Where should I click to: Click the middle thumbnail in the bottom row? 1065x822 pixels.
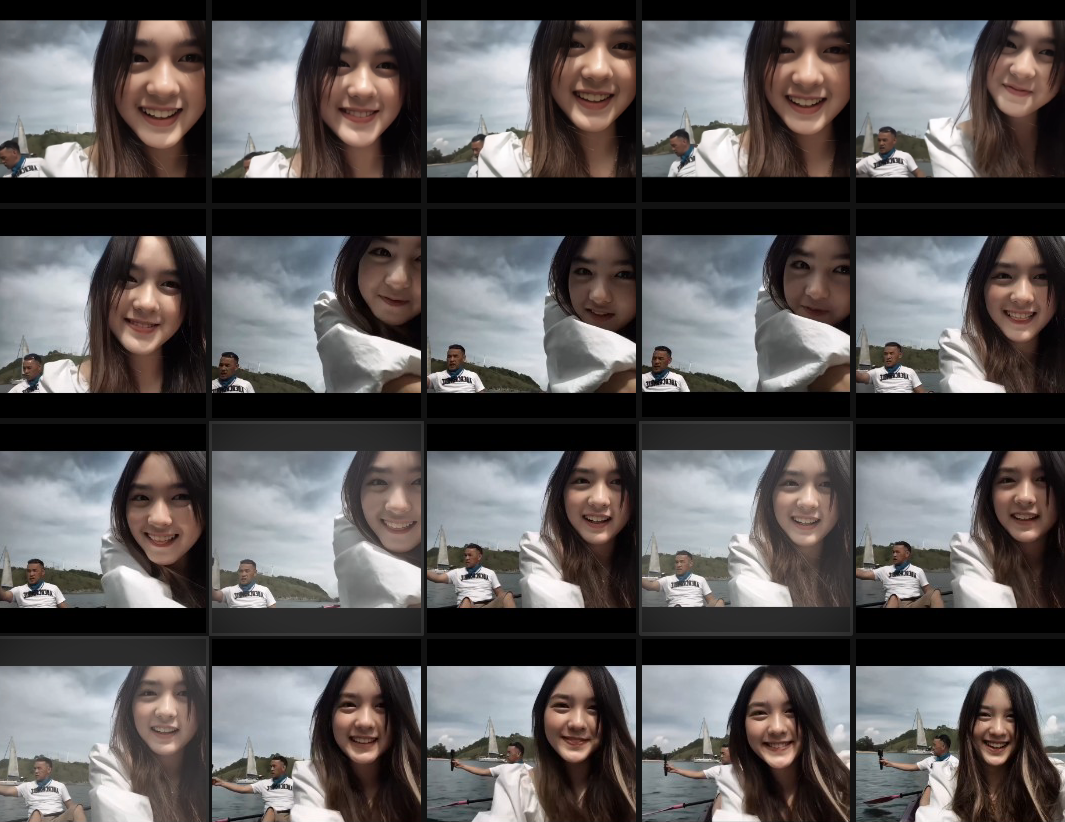tap(531, 743)
